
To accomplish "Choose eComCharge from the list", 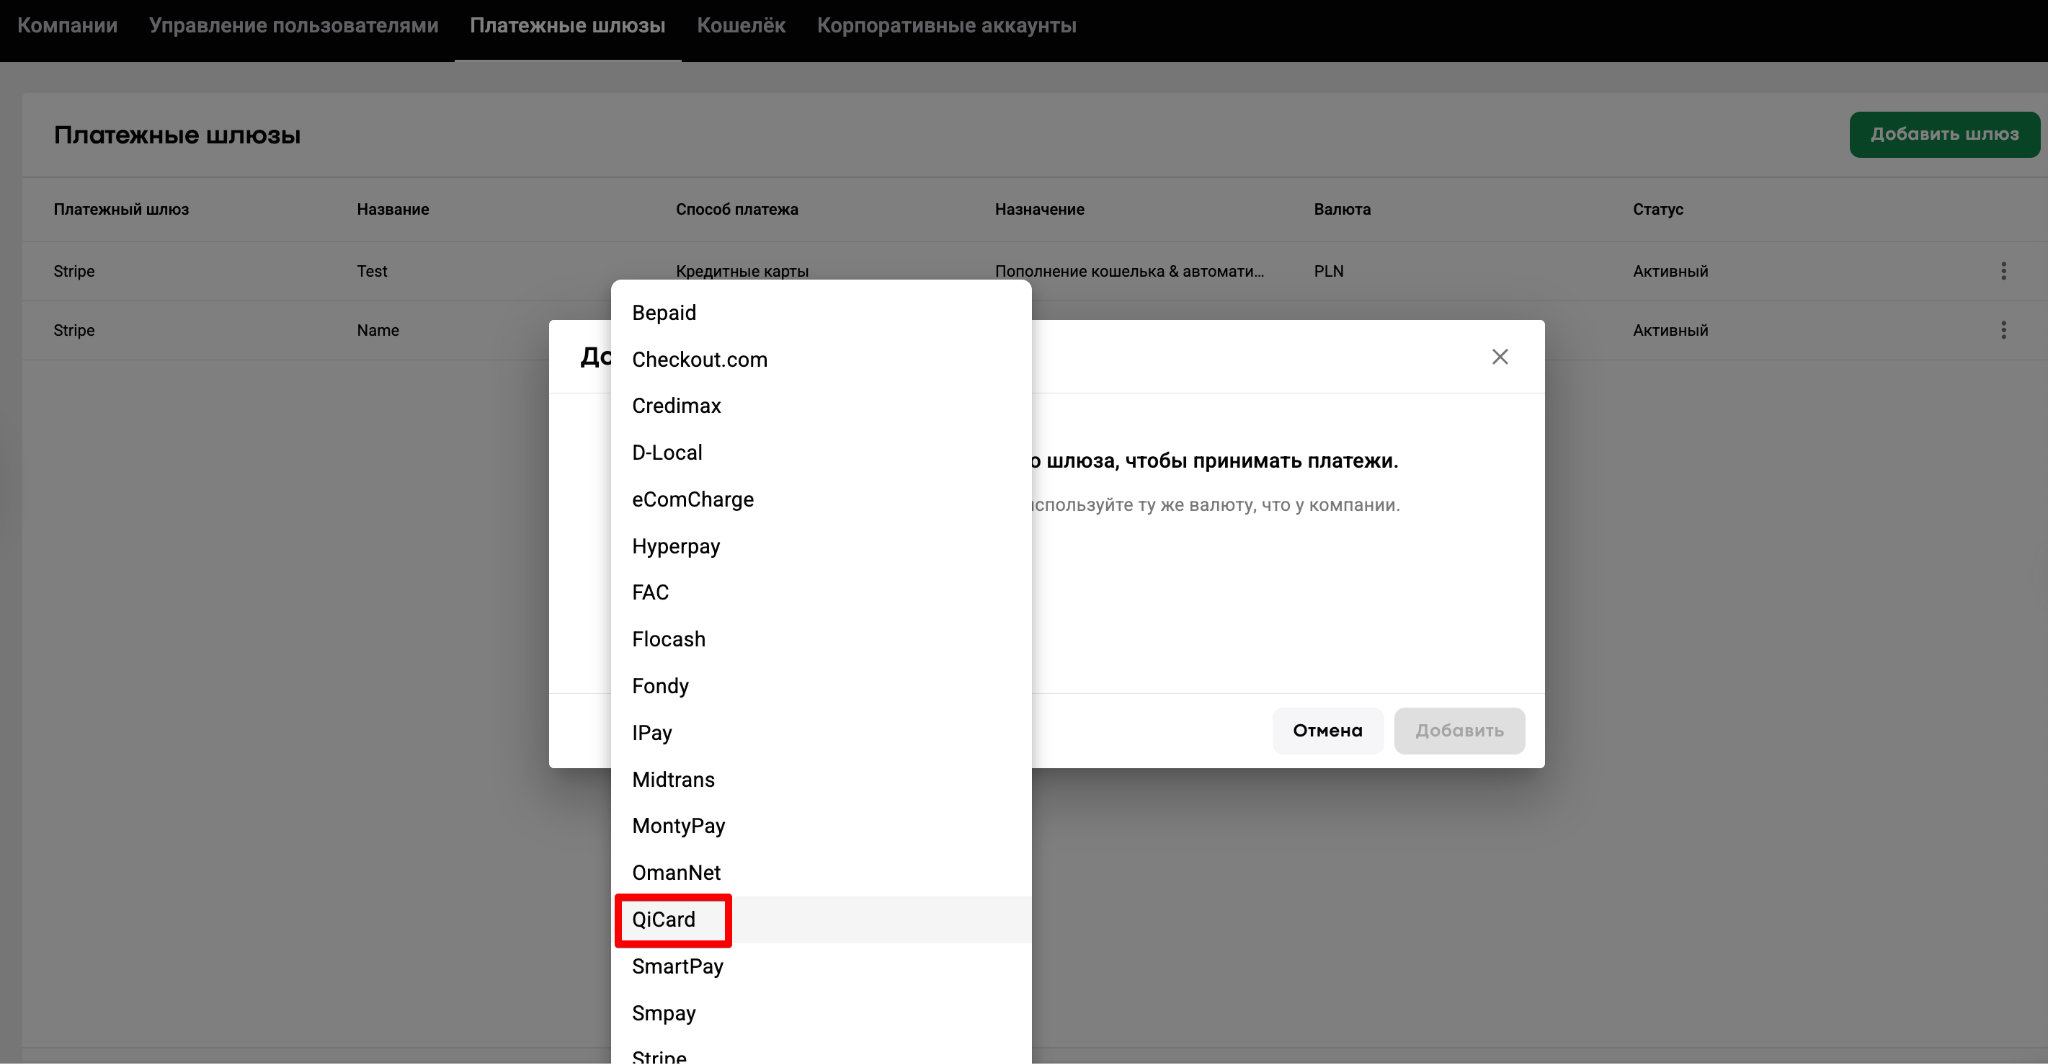I will coord(821,500).
